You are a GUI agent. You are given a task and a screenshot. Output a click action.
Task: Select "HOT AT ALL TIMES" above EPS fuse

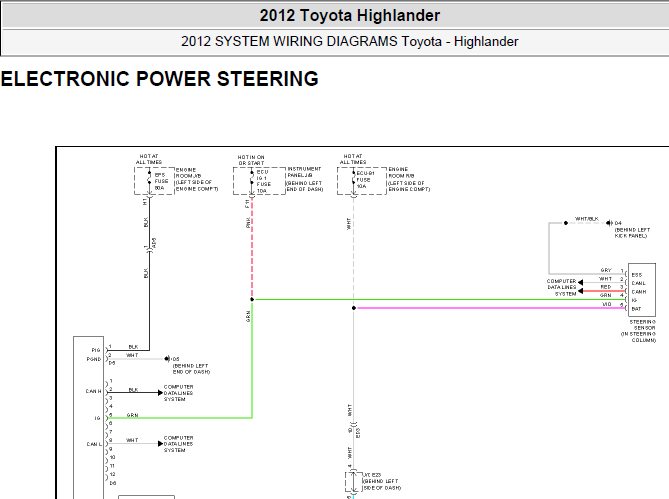(149, 160)
